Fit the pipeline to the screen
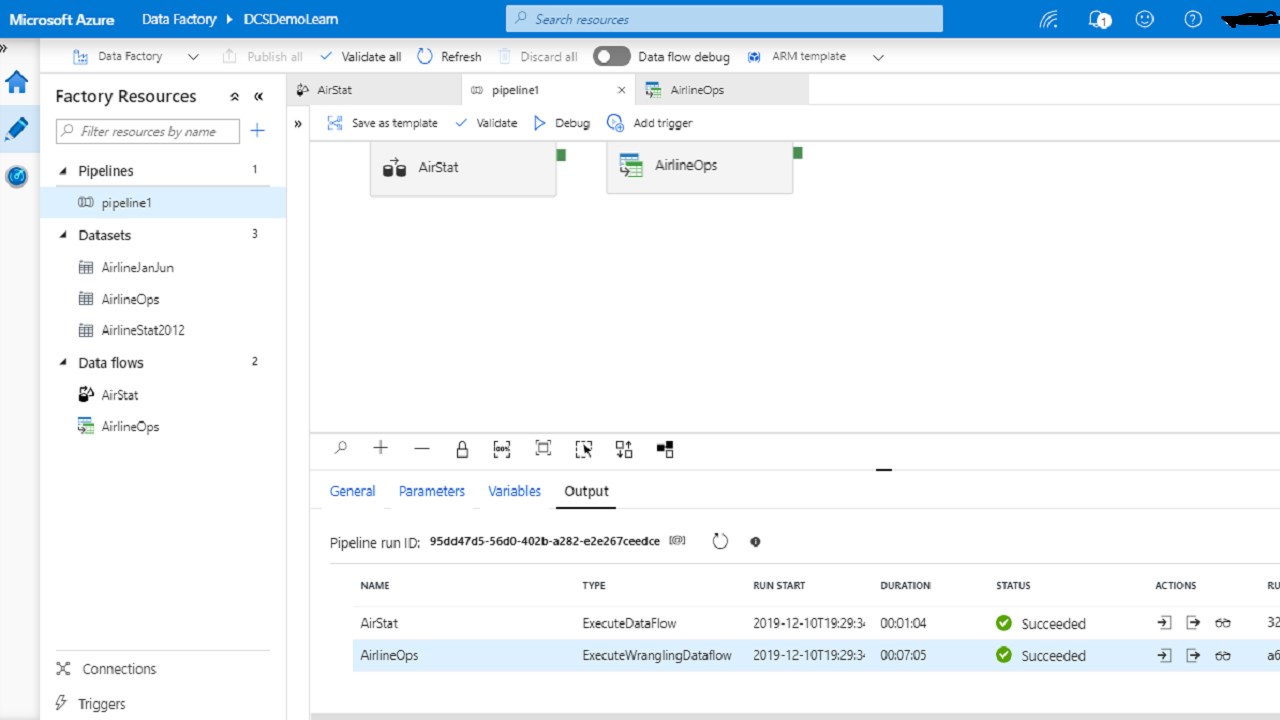Screen dimensions: 1280x720 [x=543, y=449]
